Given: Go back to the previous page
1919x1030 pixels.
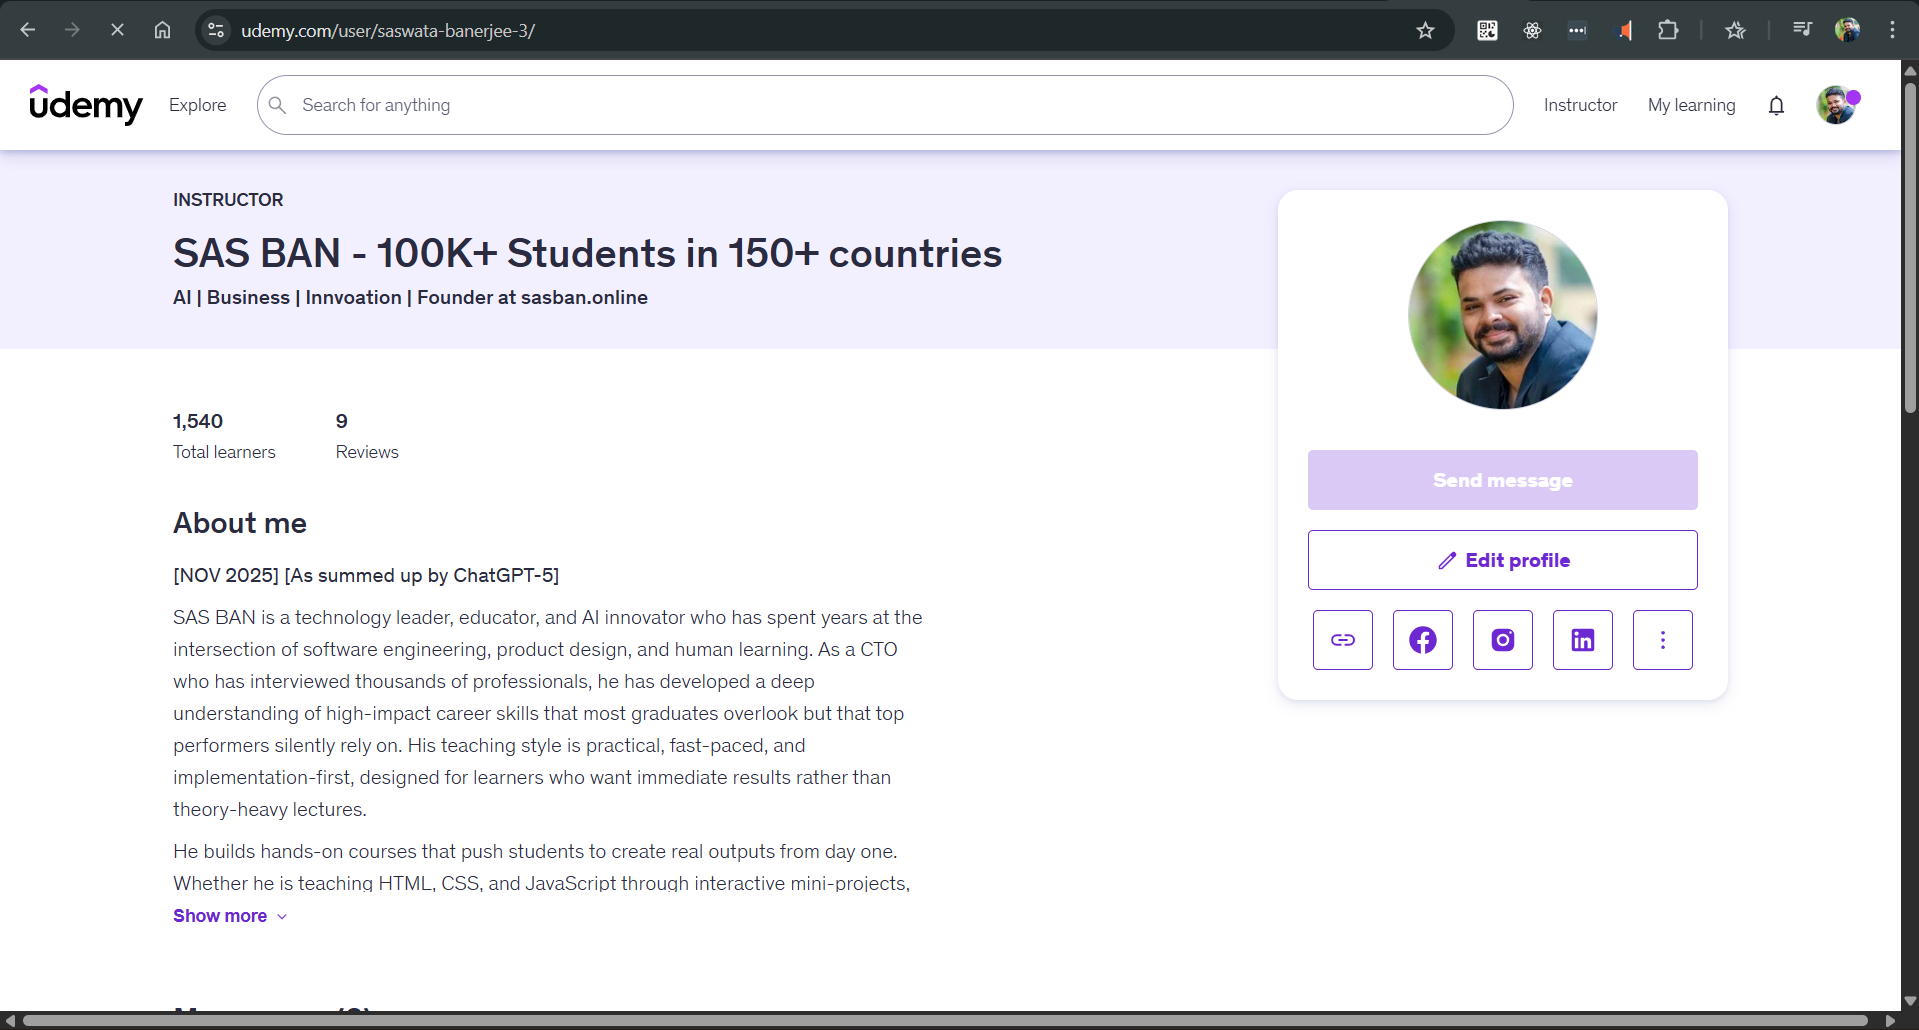Looking at the screenshot, I should 28,30.
